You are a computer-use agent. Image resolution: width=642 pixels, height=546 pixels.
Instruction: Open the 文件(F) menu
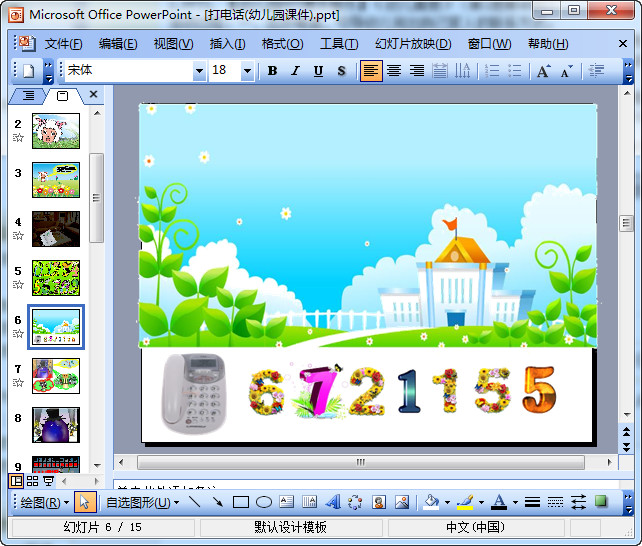tap(63, 44)
